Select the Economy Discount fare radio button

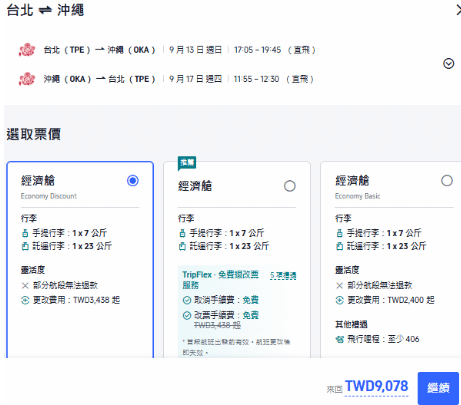[133, 181]
